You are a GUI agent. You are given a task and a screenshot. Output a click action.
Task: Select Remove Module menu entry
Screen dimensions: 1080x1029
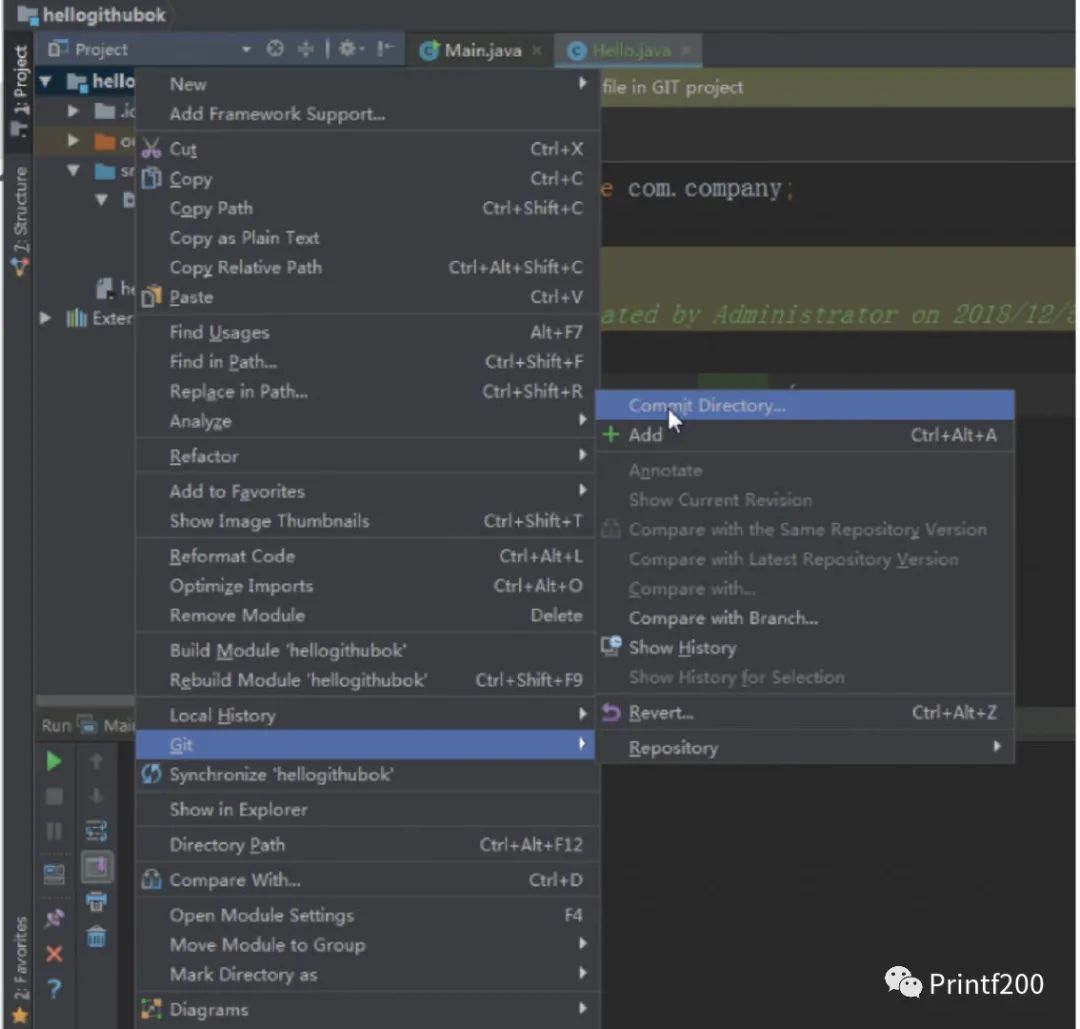tap(365, 615)
